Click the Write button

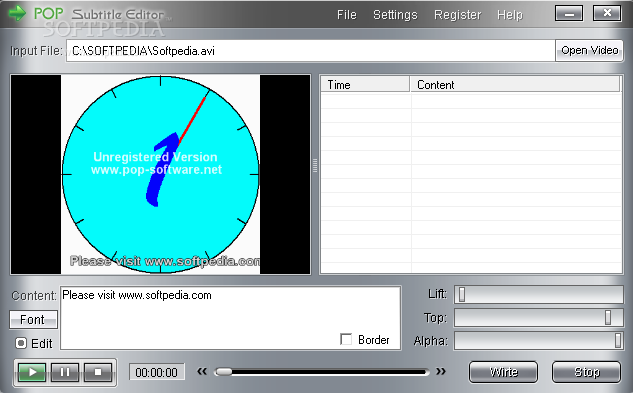tap(503, 372)
